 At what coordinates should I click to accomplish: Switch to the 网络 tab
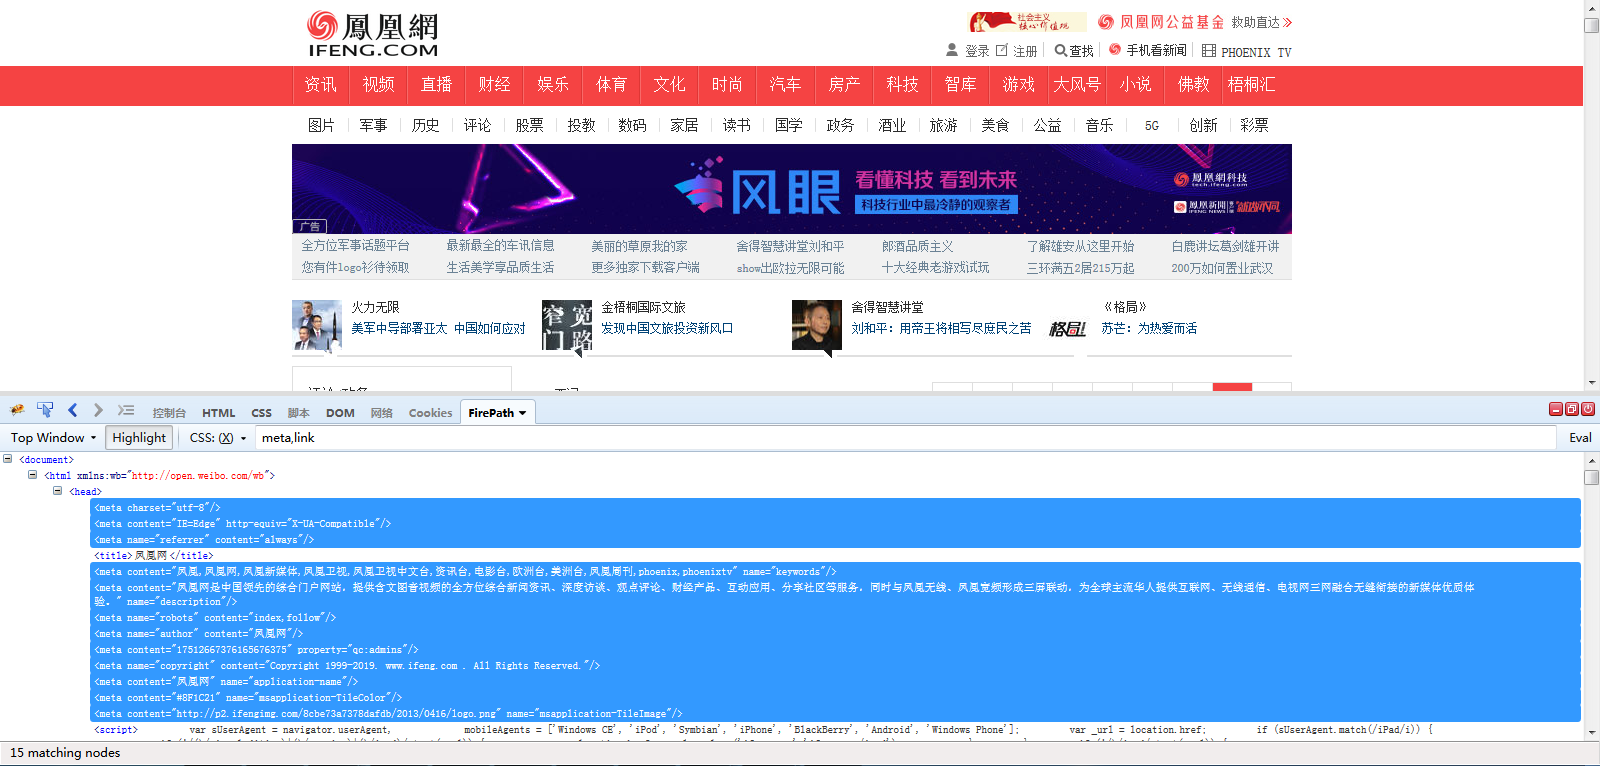coord(382,413)
